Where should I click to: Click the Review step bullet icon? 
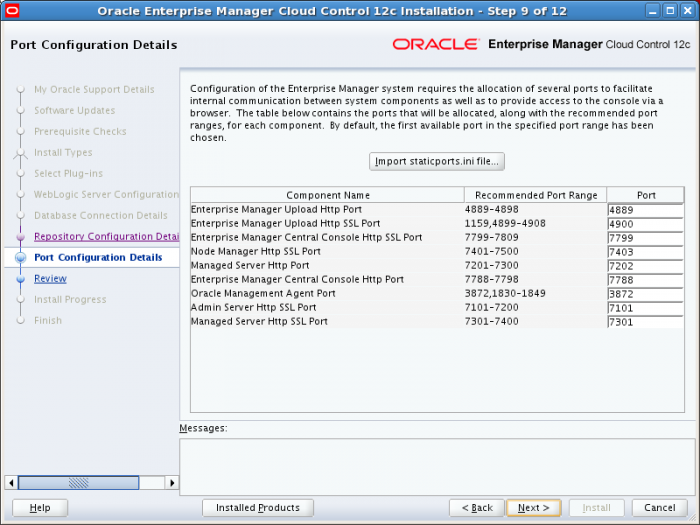21,279
